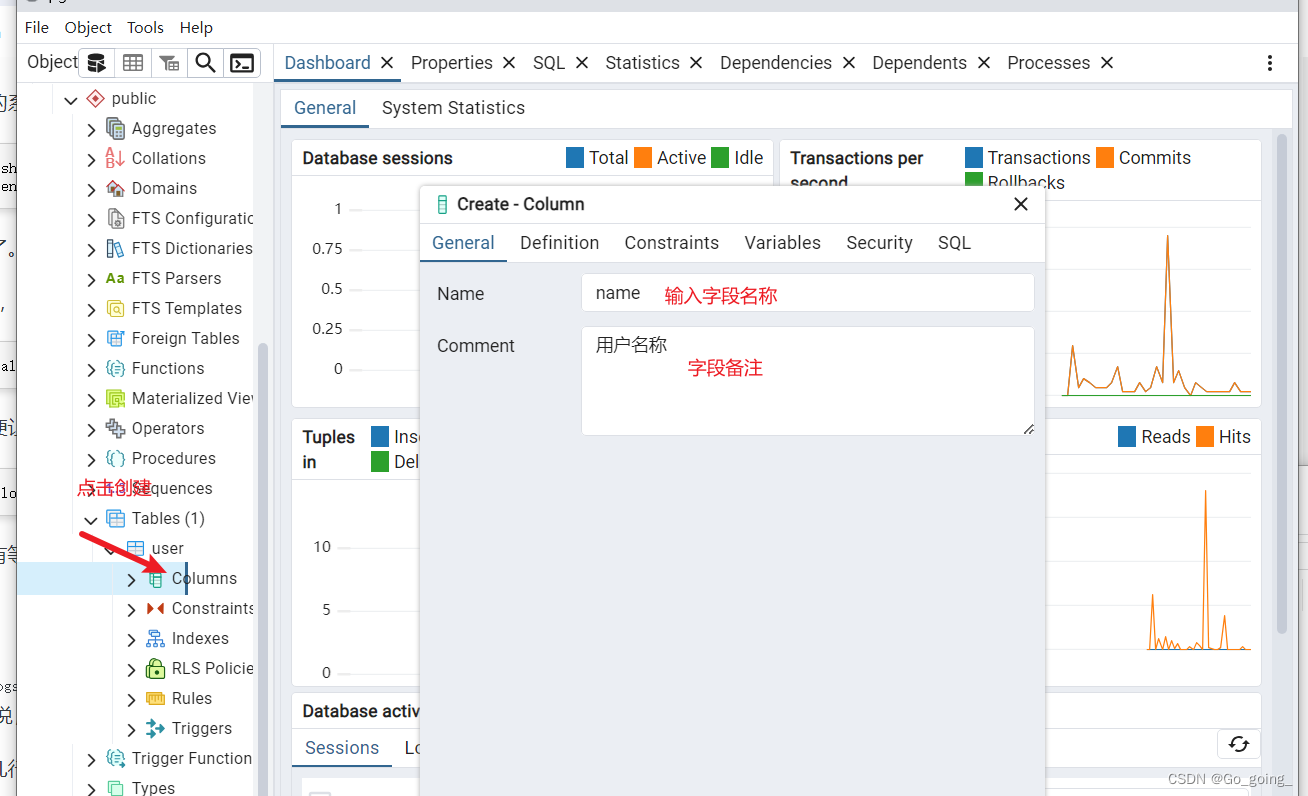This screenshot has width=1308, height=796.
Task: Click the FTS Configurations node icon
Action: (x=115, y=218)
